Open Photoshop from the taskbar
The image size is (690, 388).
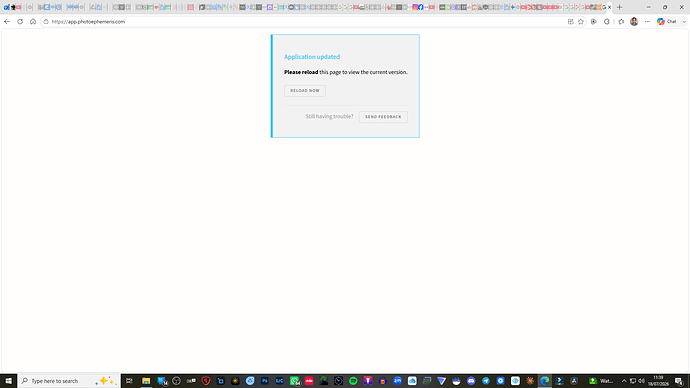pos(264,381)
